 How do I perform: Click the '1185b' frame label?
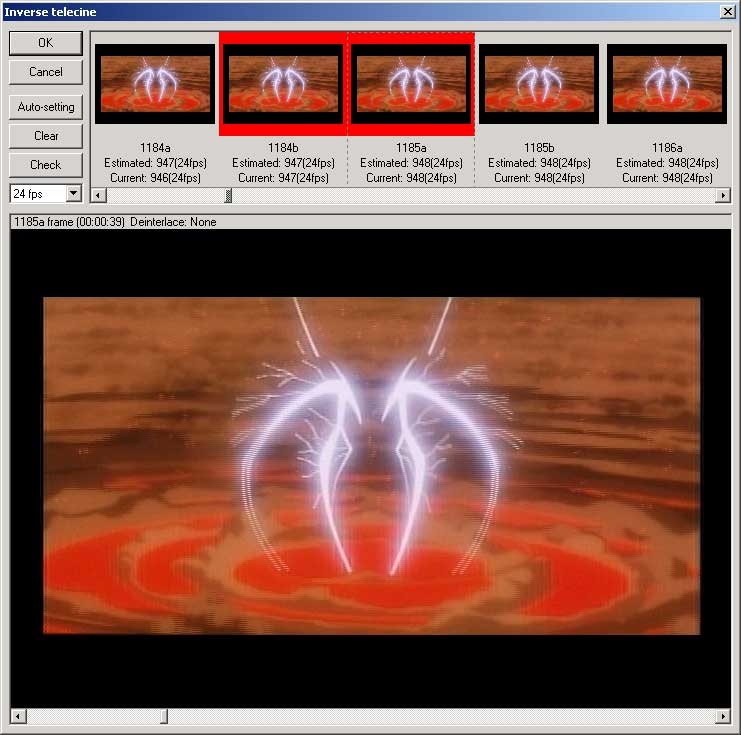[x=539, y=147]
